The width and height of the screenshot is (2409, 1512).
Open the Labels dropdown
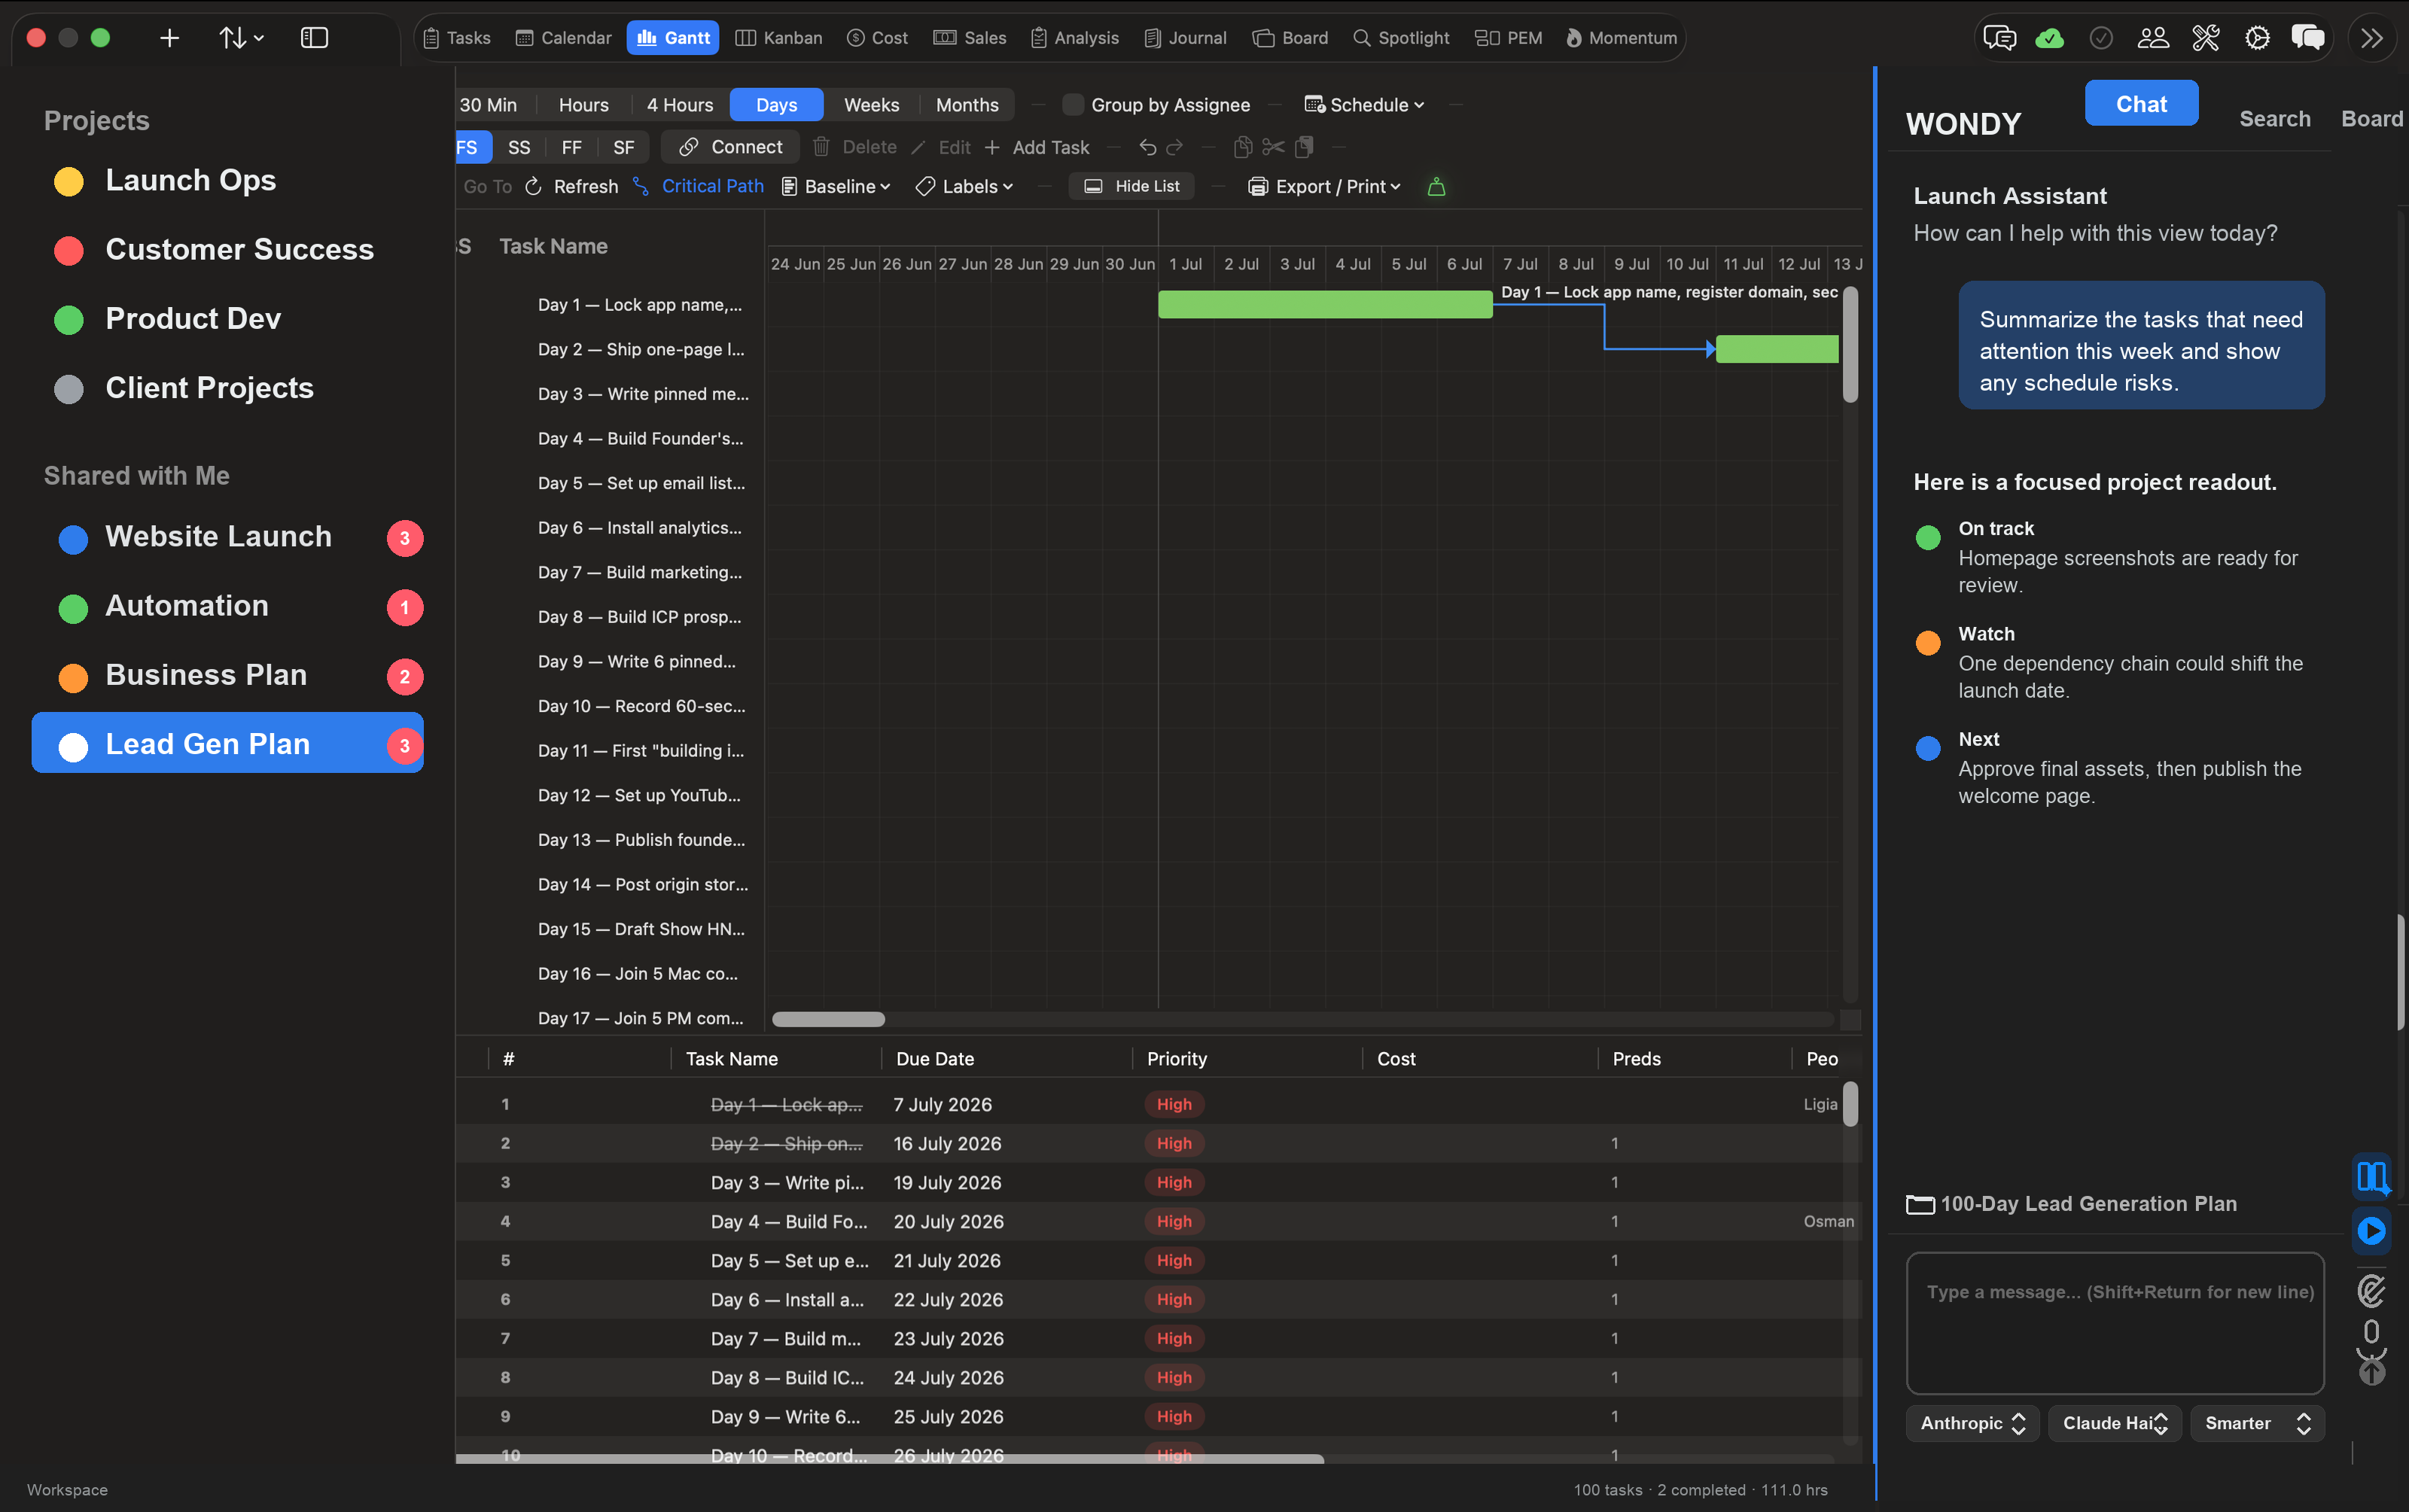(x=965, y=186)
